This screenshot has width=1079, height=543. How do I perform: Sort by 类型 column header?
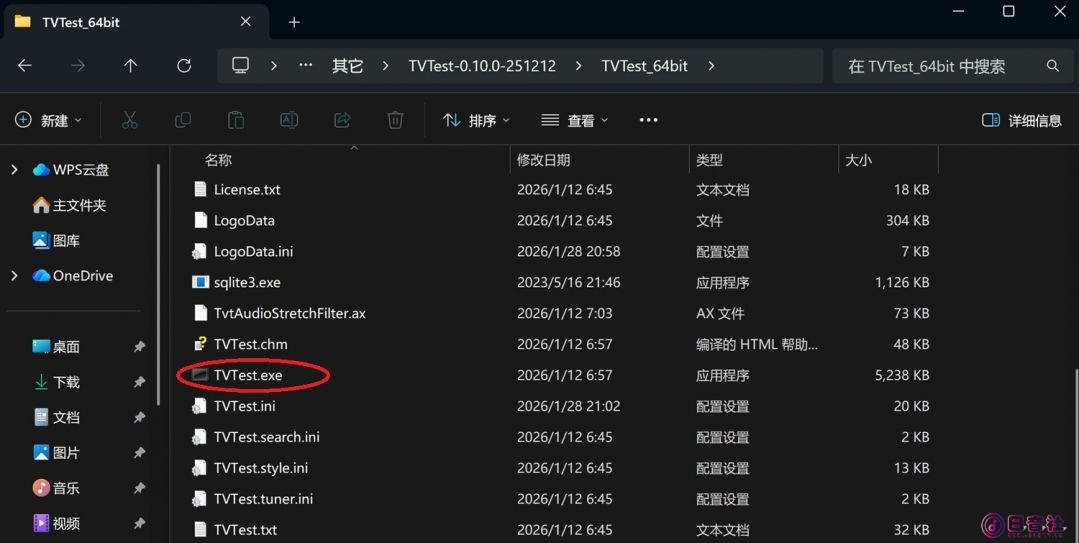709,160
